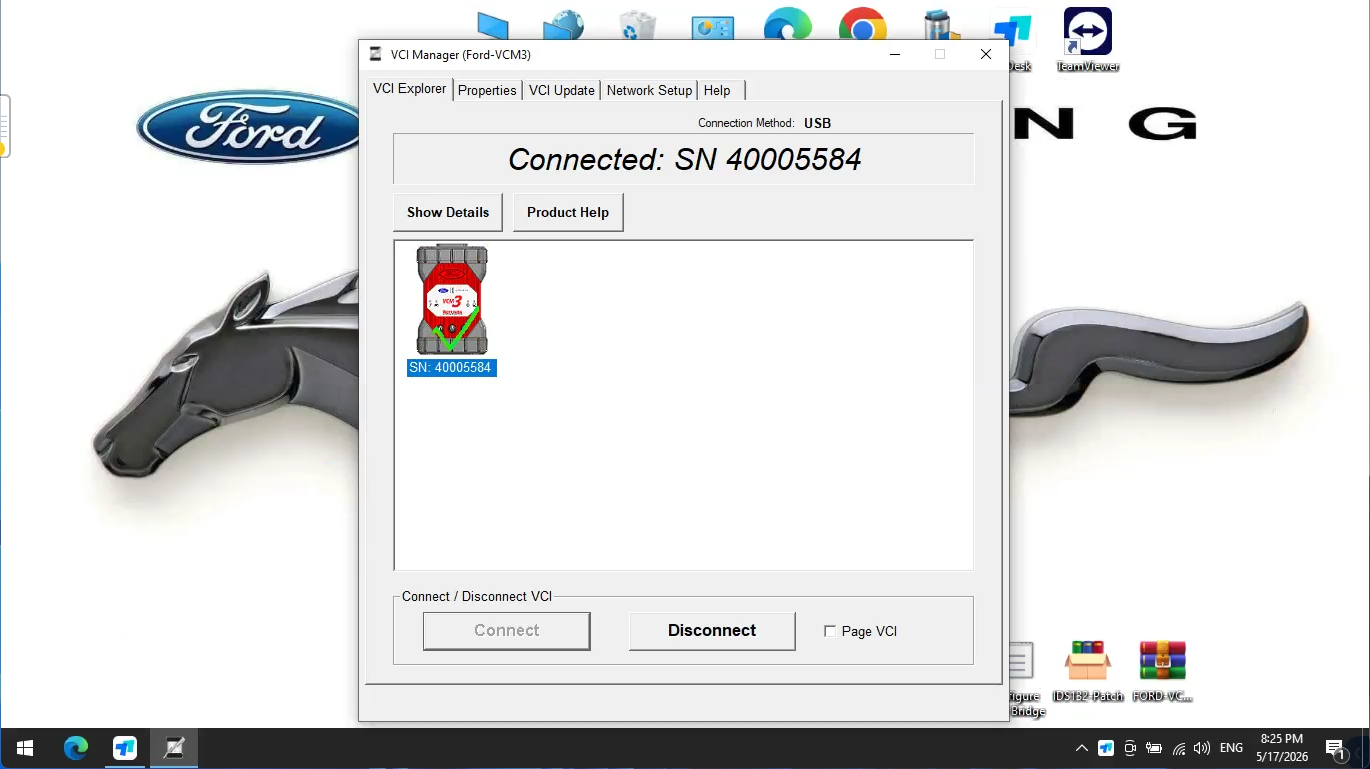Open the Windows Start menu
The image size is (1370, 769).
pyautogui.click(x=25, y=748)
